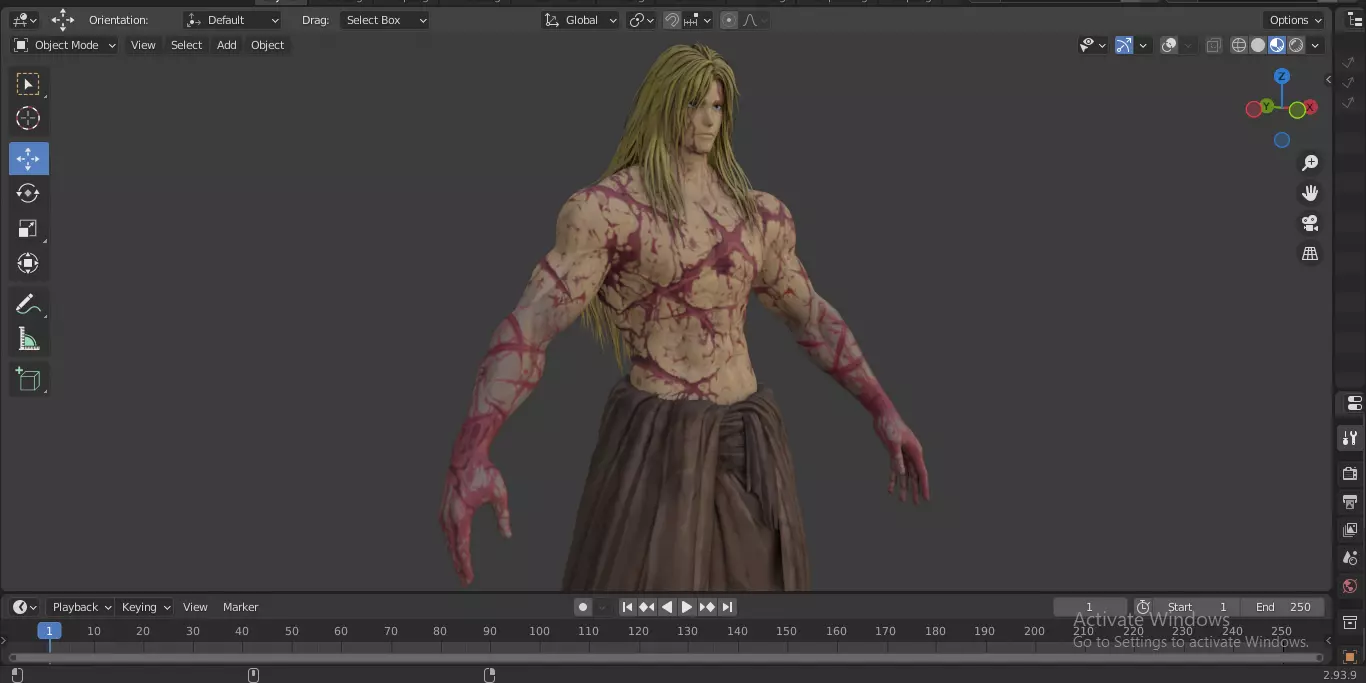Open World properties tab
This screenshot has height=683, width=1366.
(x=1350, y=586)
